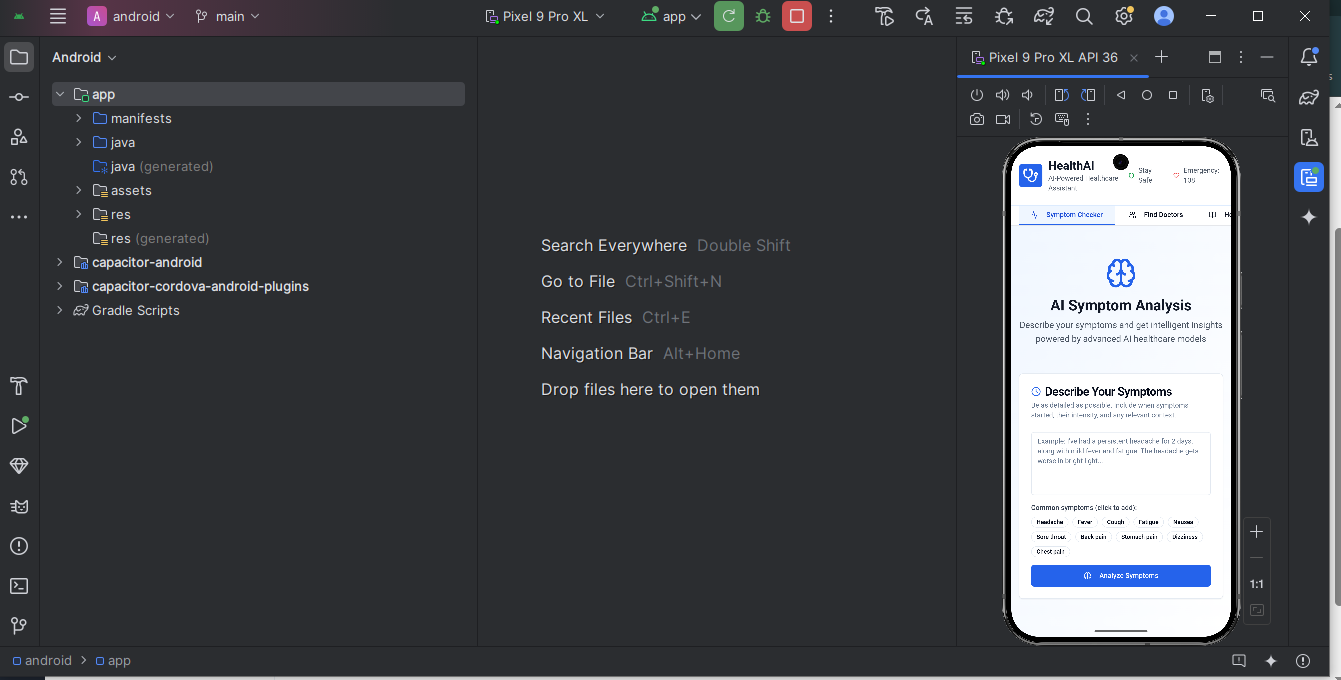Open the Gradle elephant tool window

click(x=1309, y=97)
